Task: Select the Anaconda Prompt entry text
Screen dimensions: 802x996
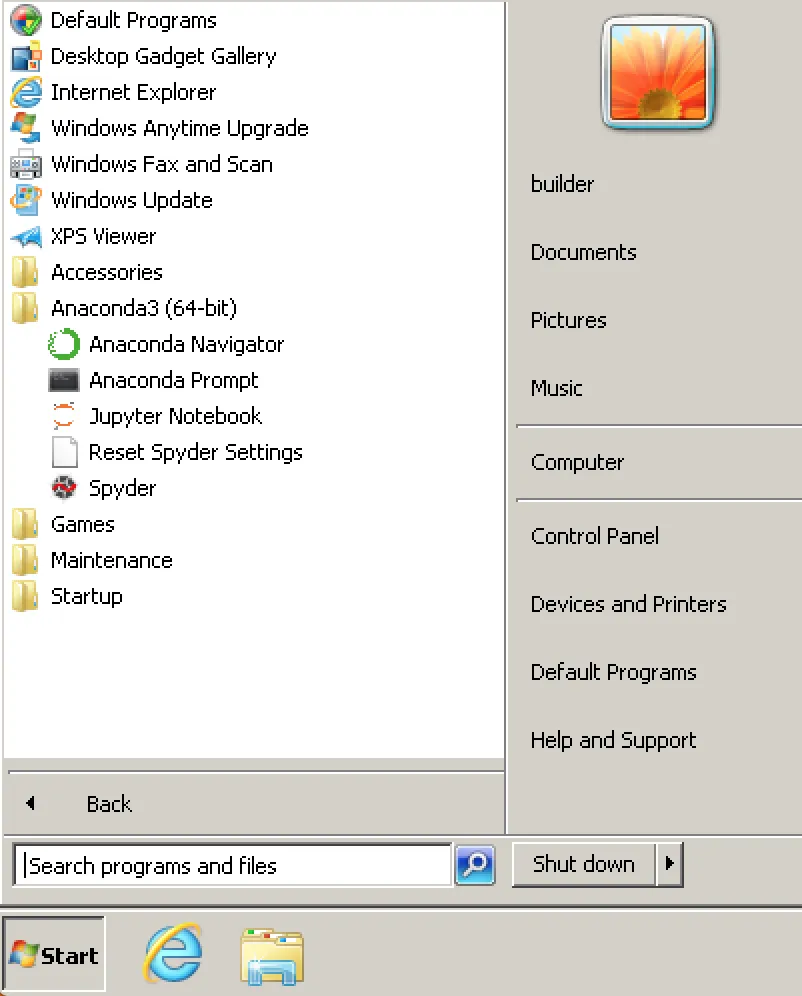Action: coord(173,380)
